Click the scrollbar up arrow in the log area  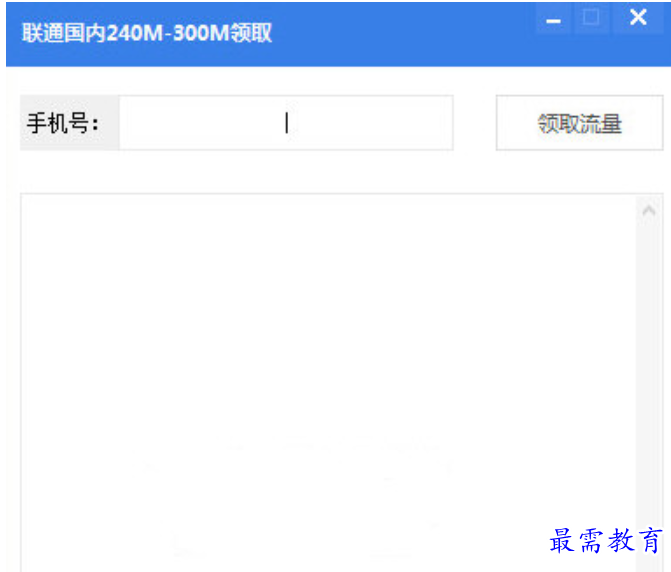(649, 210)
